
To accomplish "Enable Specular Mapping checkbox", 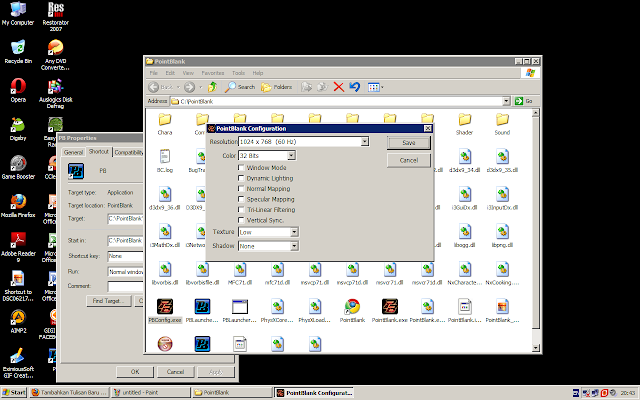I will click(241, 199).
